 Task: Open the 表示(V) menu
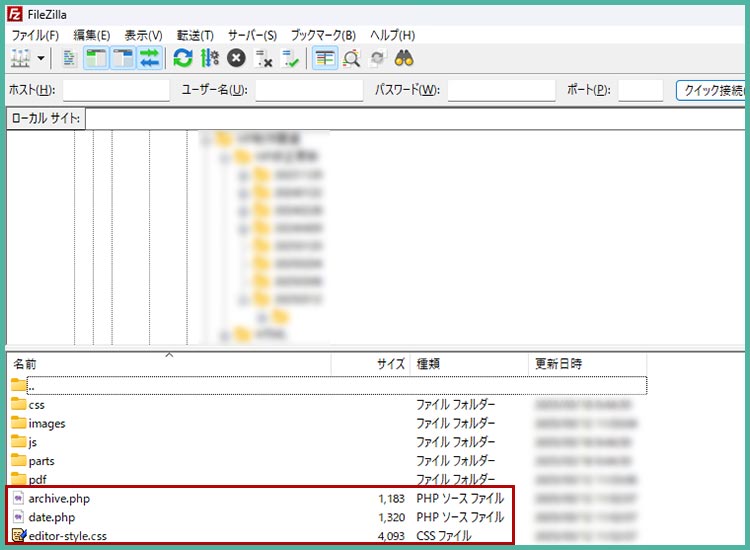143,35
